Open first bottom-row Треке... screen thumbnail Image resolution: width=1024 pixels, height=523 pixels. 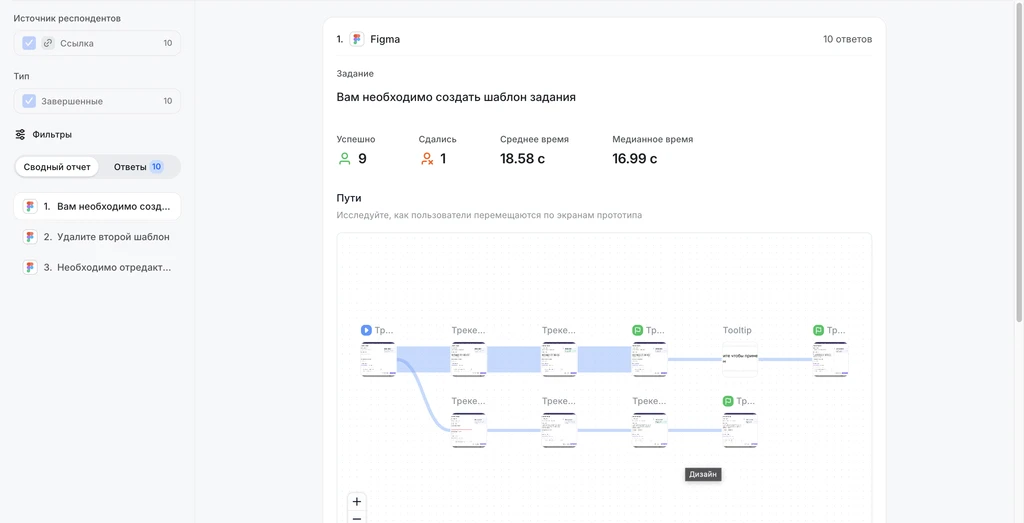[x=469, y=430]
